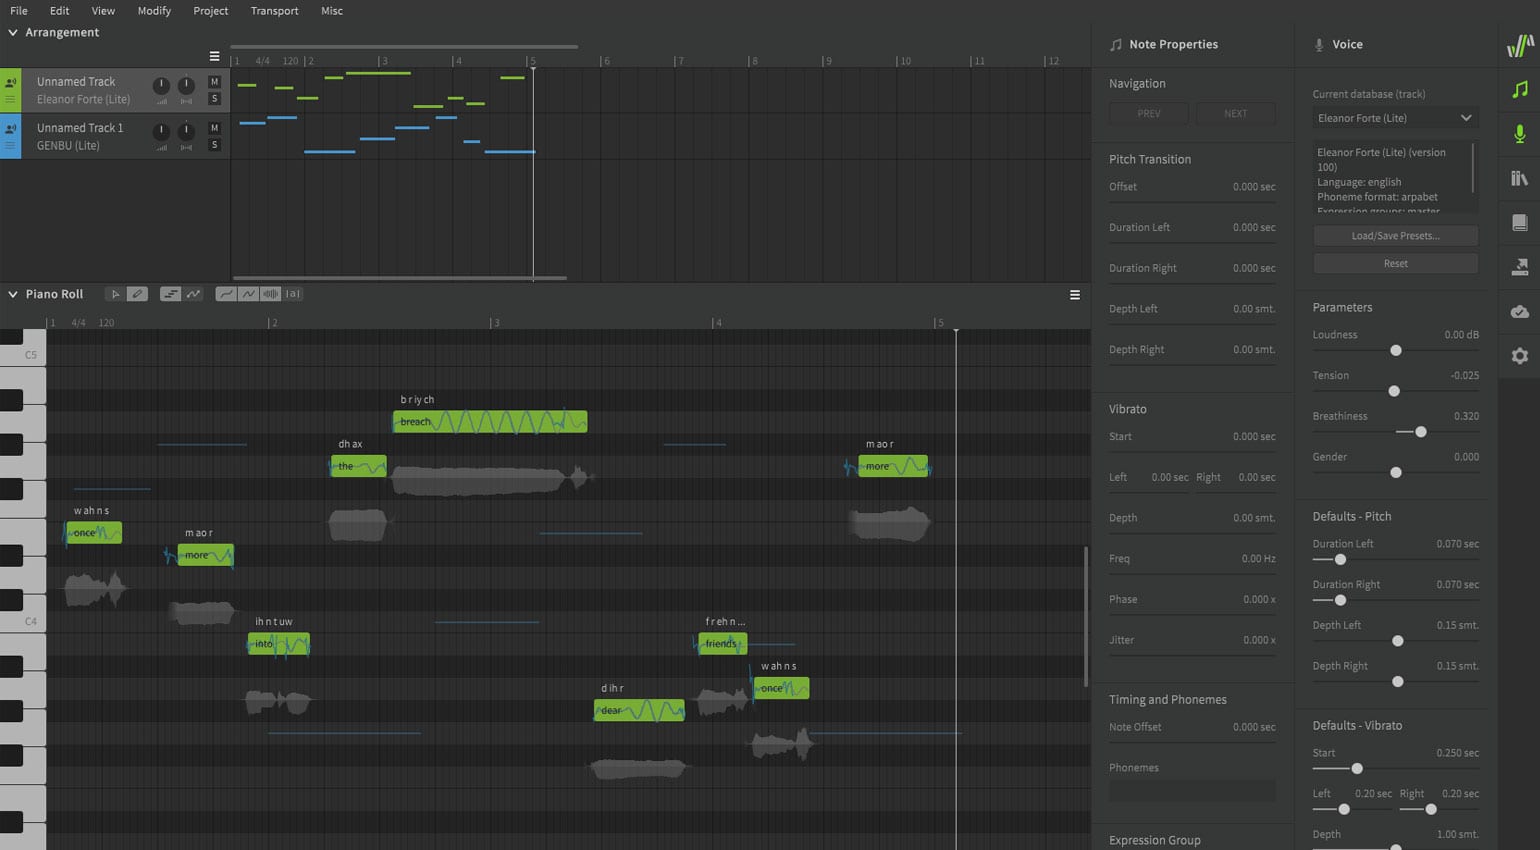This screenshot has width=1540, height=850.
Task: Open the License and Updates cloud icon
Action: pos(1520,312)
